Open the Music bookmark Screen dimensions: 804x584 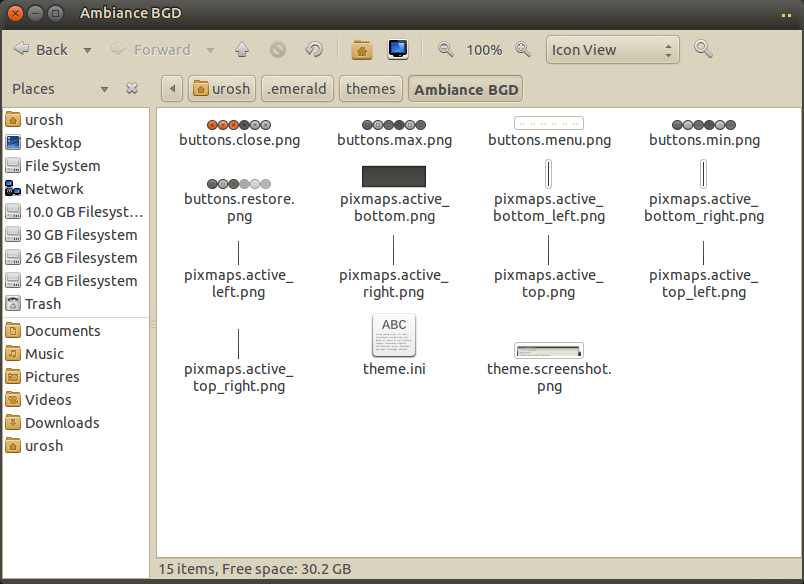(76, 354)
